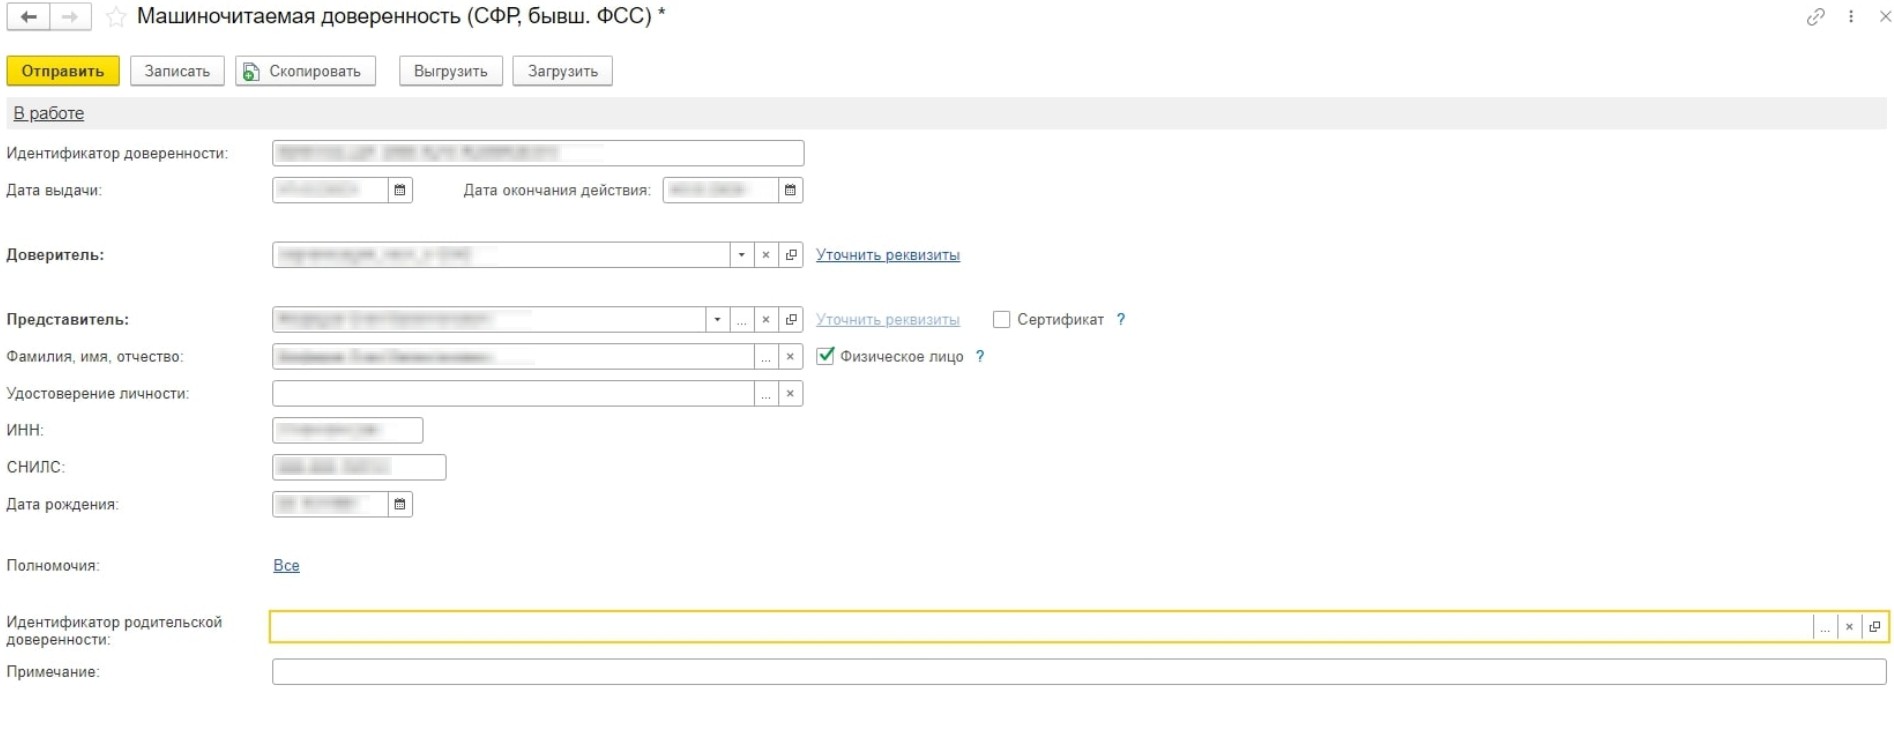Screen dimensions: 1894x729
Task: Open calendar for Дата окончания действия
Action: (790, 190)
